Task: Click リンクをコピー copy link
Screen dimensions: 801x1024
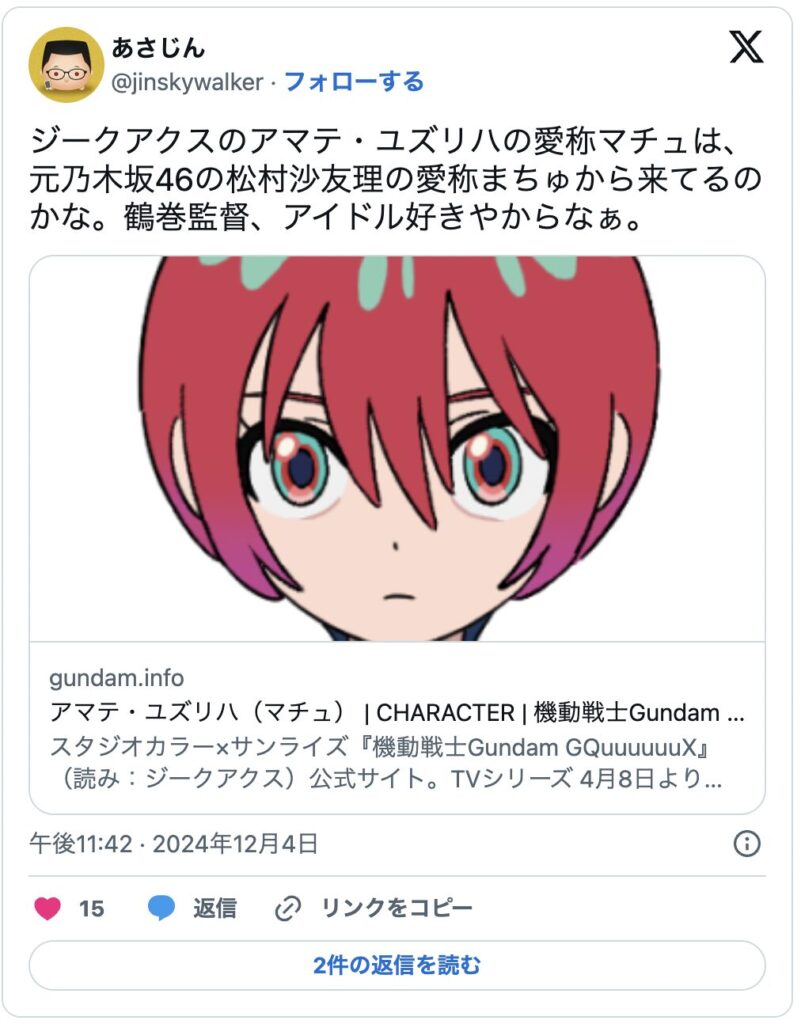Action: point(397,908)
